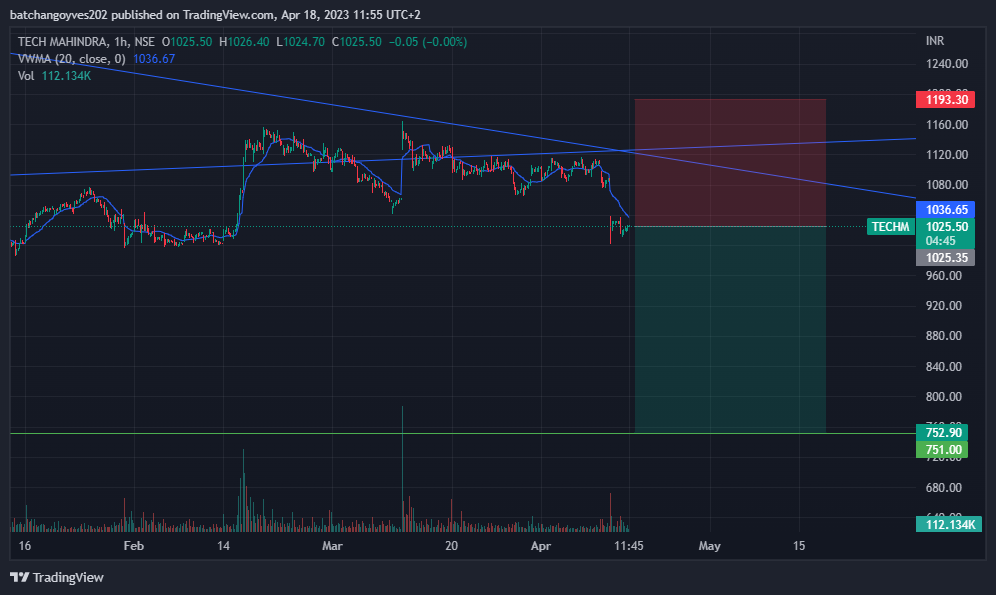Viewport: 996px width, 595px height.
Task: Click the 1160.00 price axis tick
Action: [x=946, y=124]
